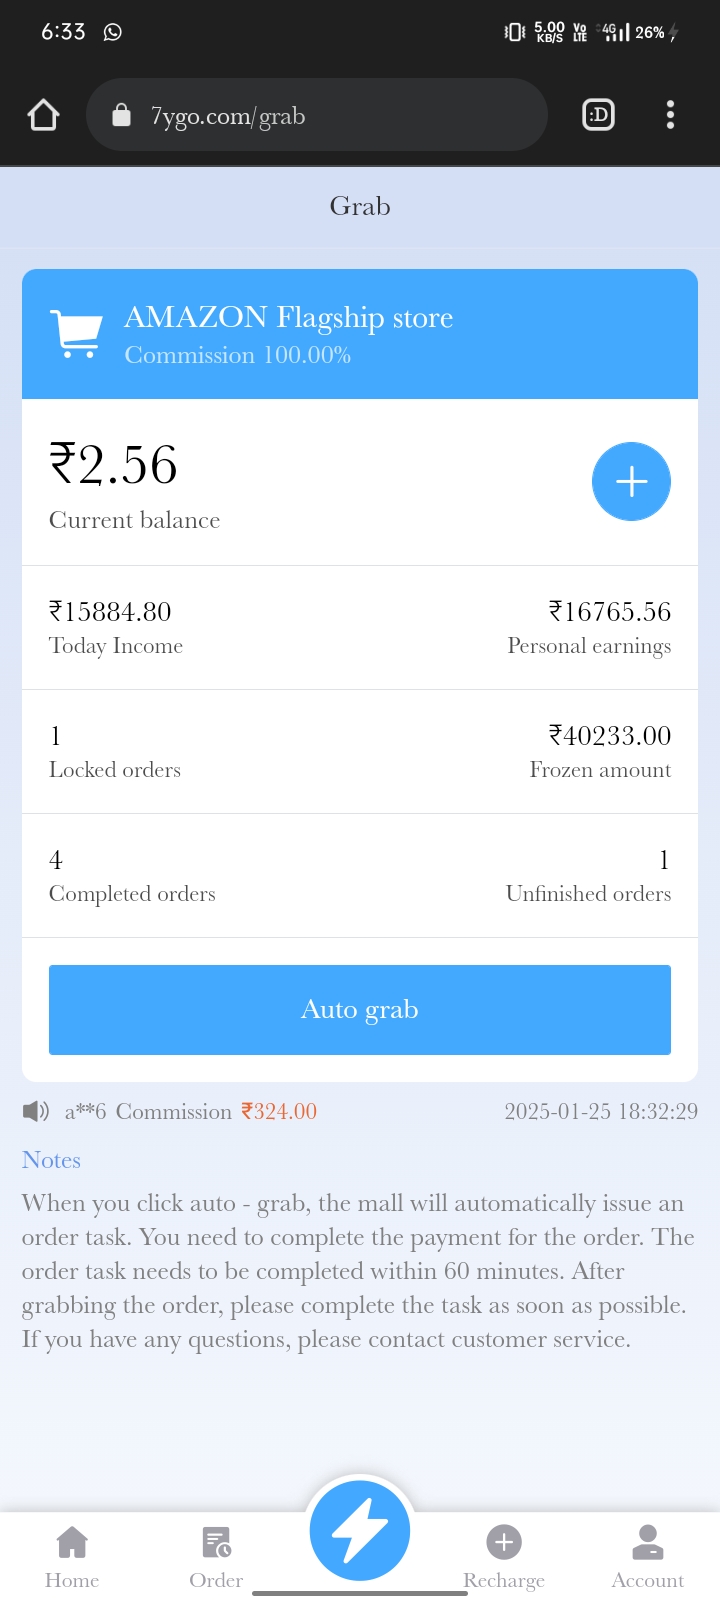720x1600 pixels.
Task: Open the Recharge tab
Action: coord(504,1556)
